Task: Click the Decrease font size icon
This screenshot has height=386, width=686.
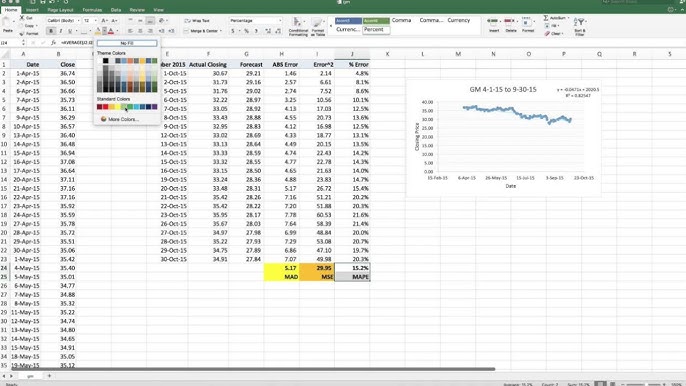Action: point(114,21)
